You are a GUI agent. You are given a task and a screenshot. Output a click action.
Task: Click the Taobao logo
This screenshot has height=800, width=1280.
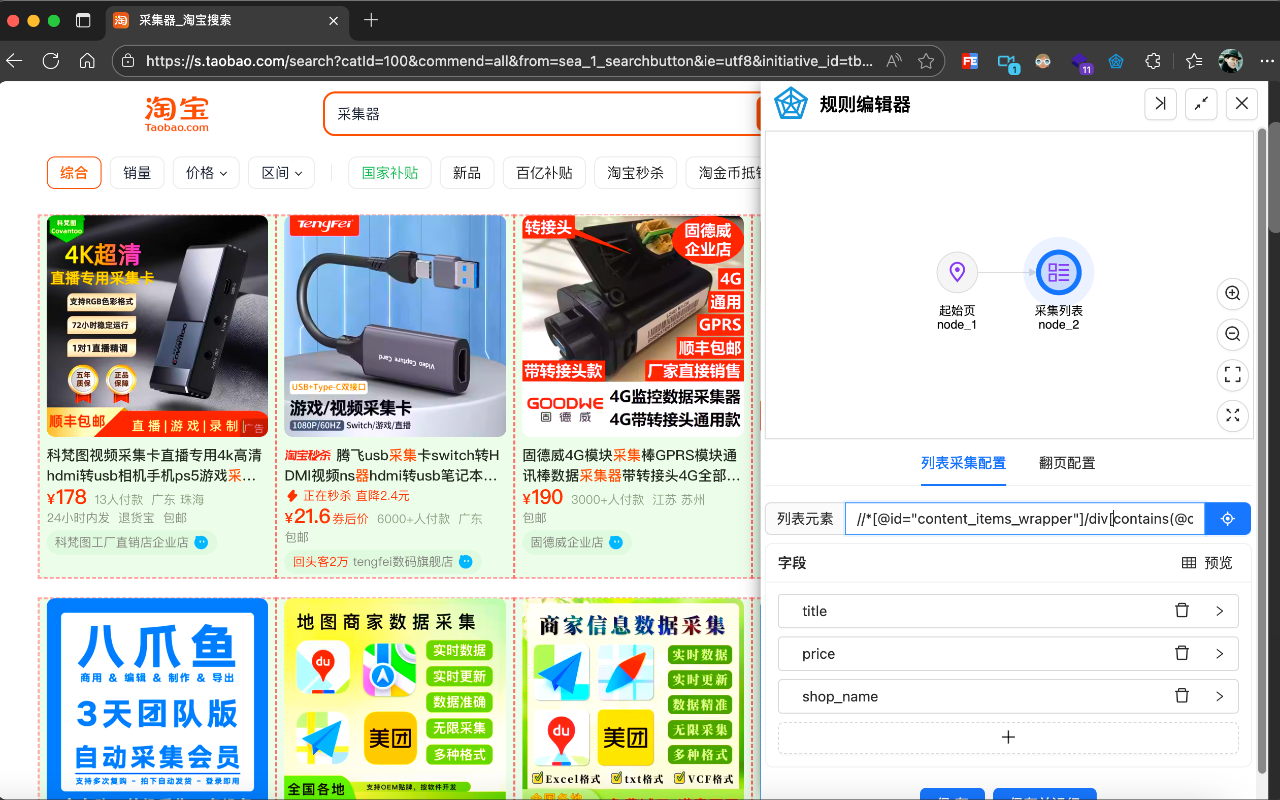pyautogui.click(x=177, y=114)
